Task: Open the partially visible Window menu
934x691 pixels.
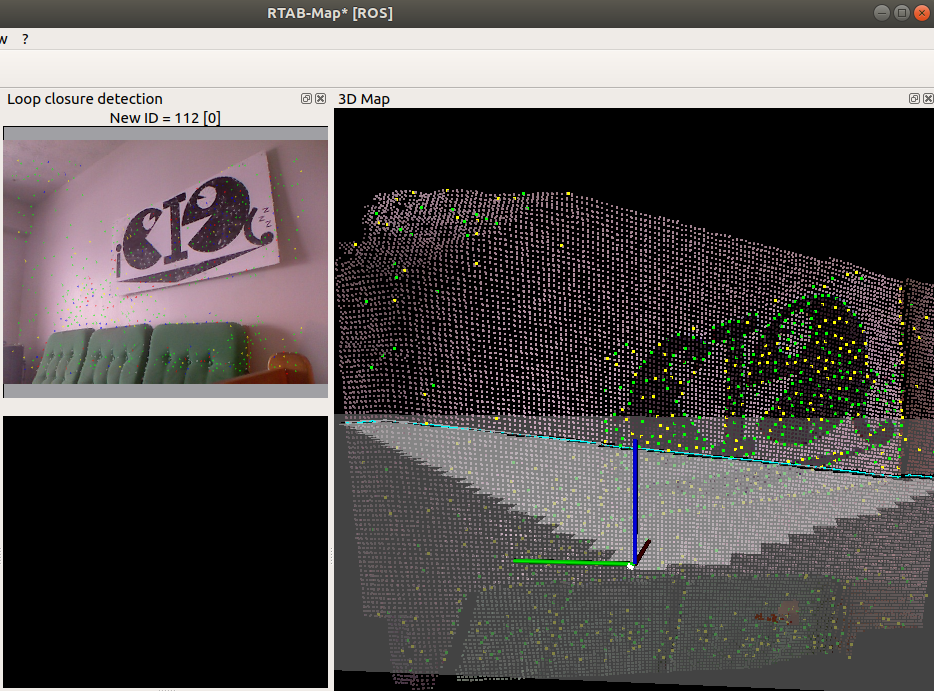Action: coord(3,38)
